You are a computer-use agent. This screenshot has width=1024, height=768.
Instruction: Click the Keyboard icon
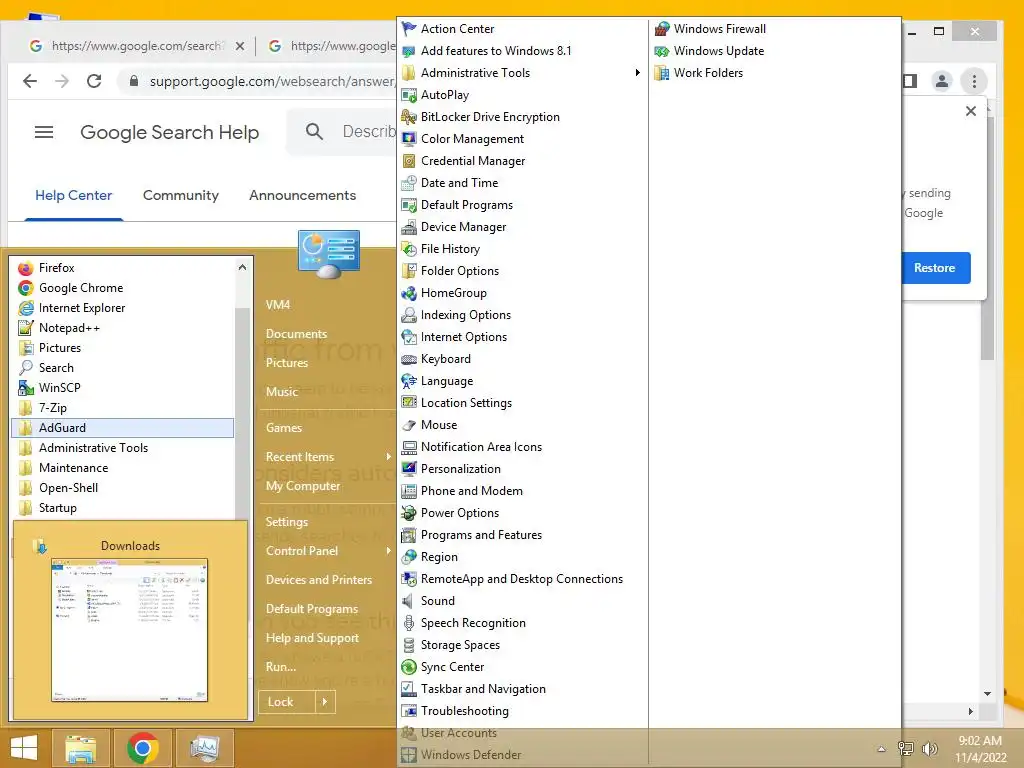click(x=409, y=359)
